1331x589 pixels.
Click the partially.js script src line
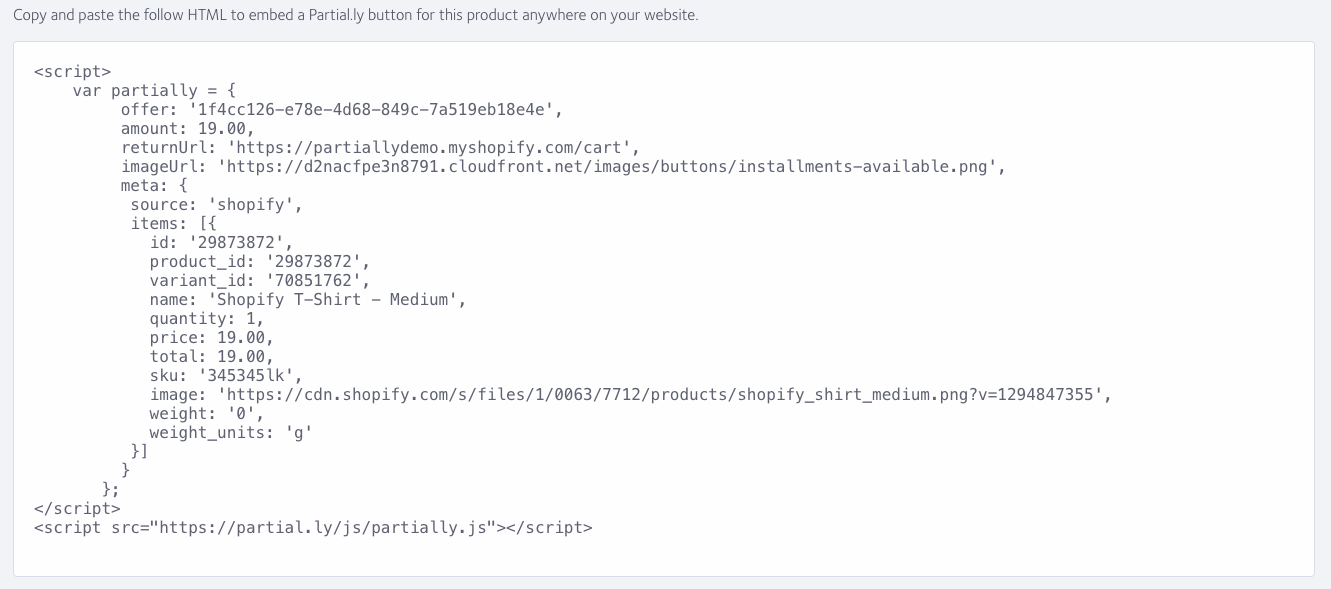click(x=313, y=528)
